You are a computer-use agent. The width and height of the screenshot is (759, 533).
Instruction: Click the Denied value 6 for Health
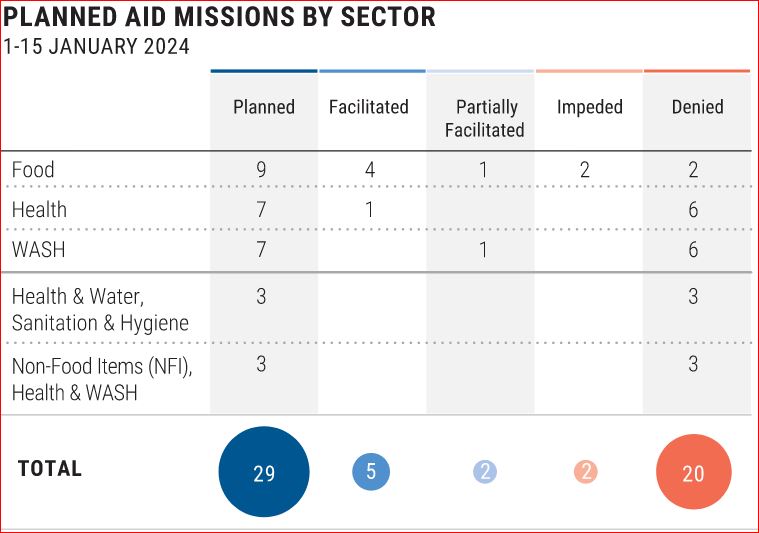tap(693, 210)
